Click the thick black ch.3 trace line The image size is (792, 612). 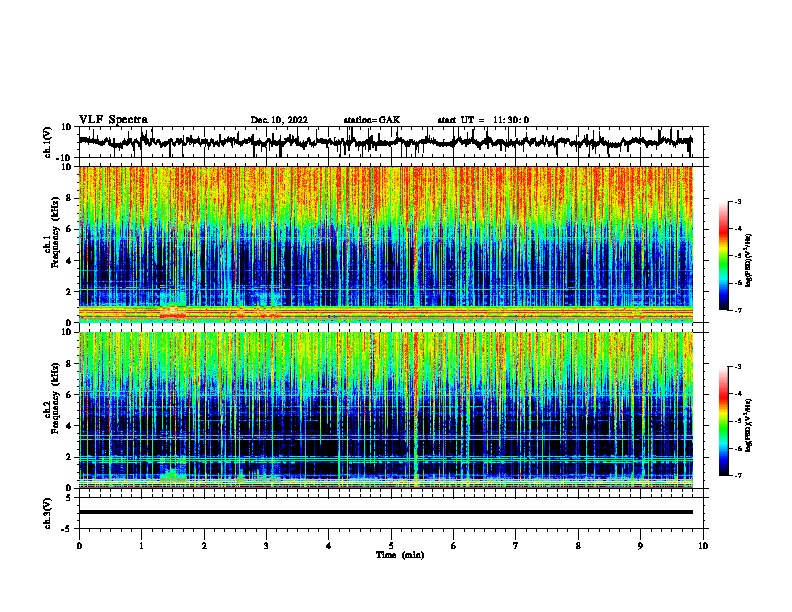(x=386, y=512)
